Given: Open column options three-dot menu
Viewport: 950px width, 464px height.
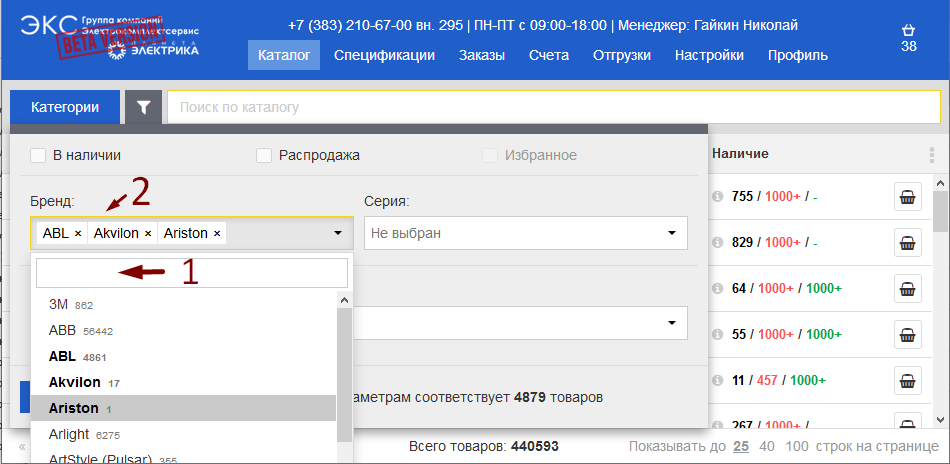Looking at the screenshot, I should 931,155.
